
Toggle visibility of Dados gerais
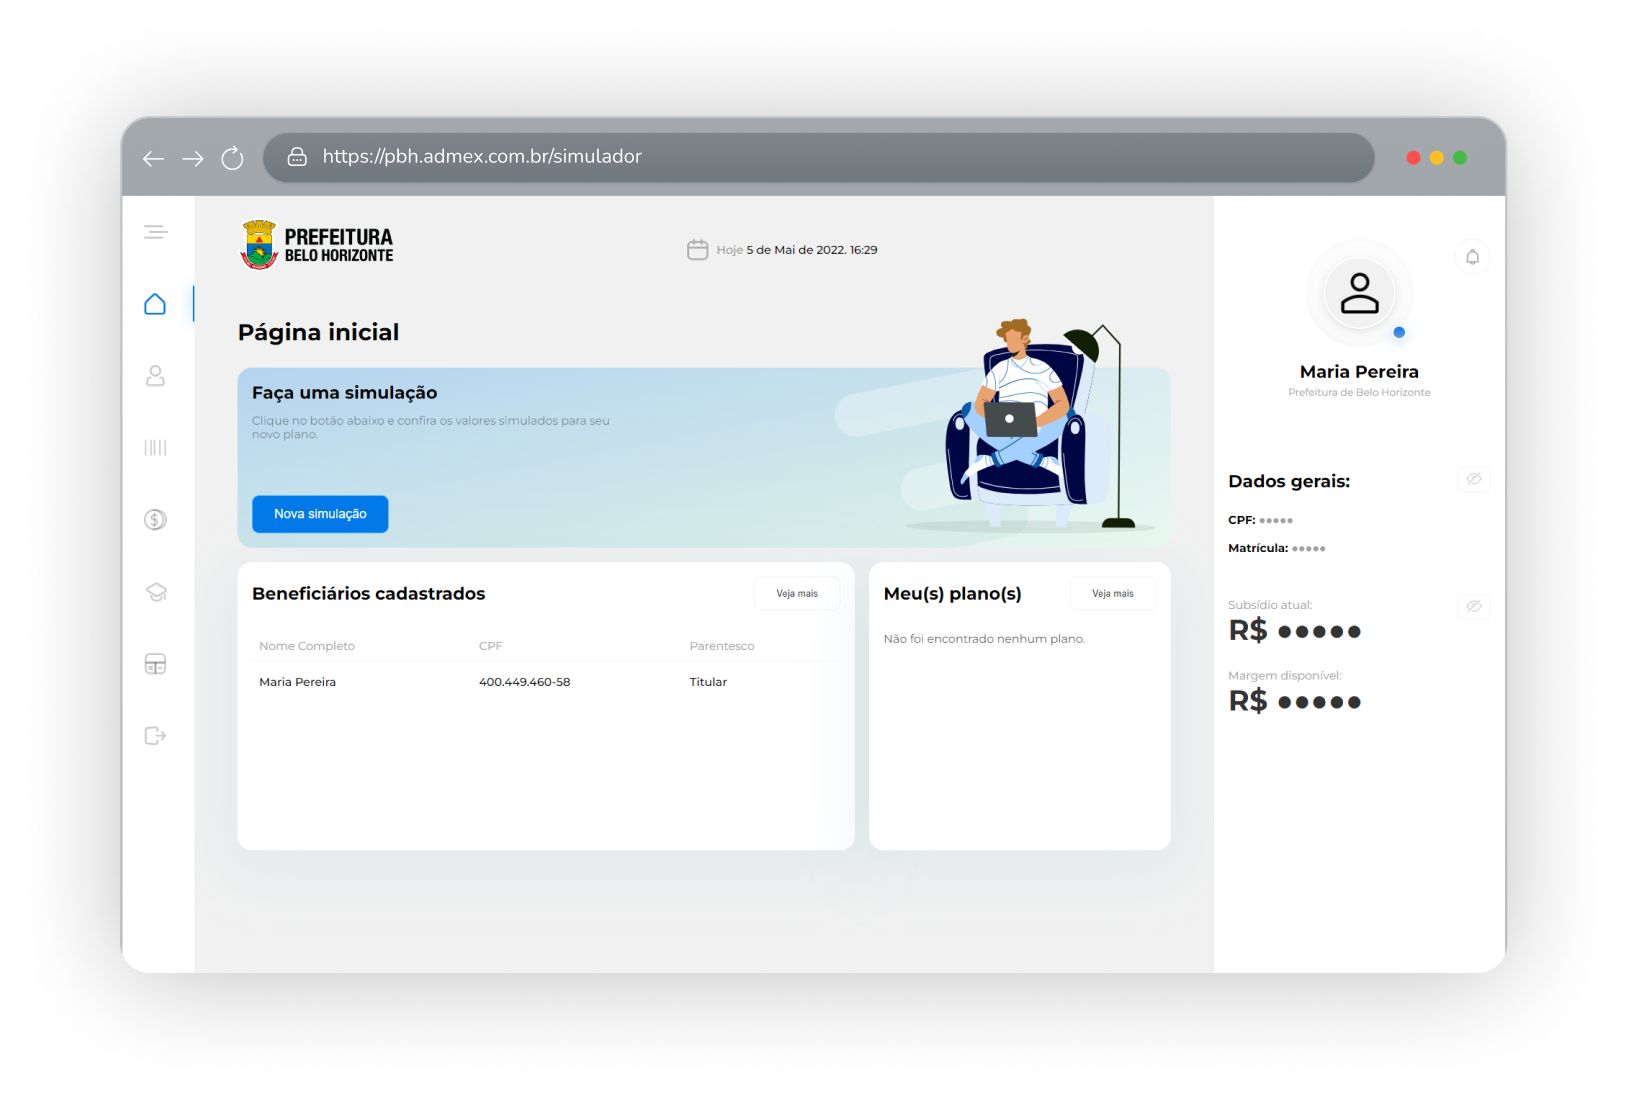pyautogui.click(x=1473, y=479)
